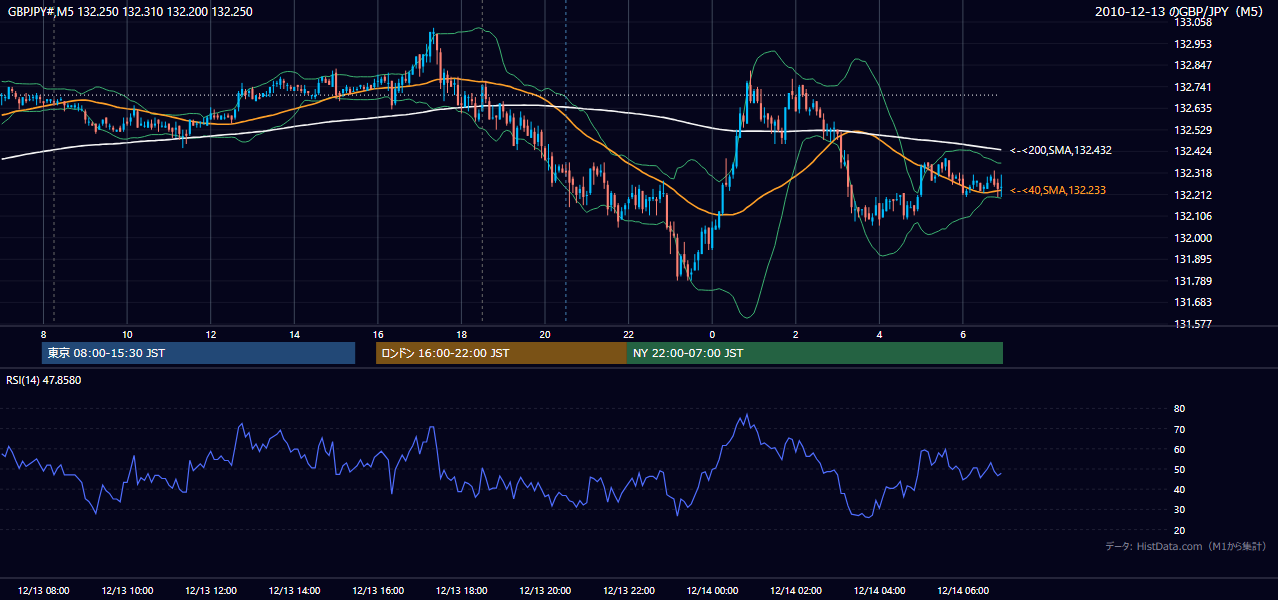Image resolution: width=1278 pixels, height=600 pixels.
Task: Click bottom time label 12/13 16:00
Action: pos(378,591)
